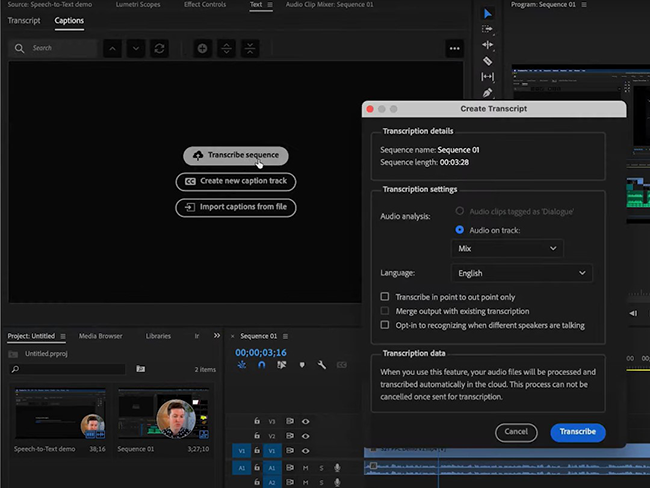Open the Text panel hamburger menu
This screenshot has height=488, width=650.
[270, 5]
